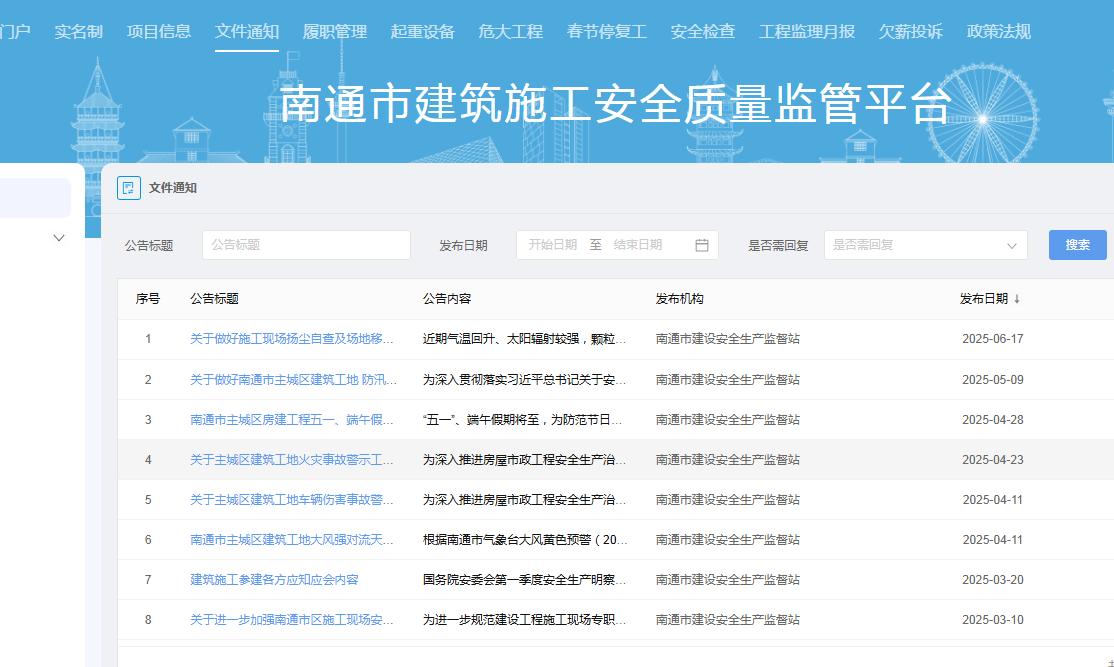Select the 安全检查 nav tab
The image size is (1114, 667).
point(703,32)
